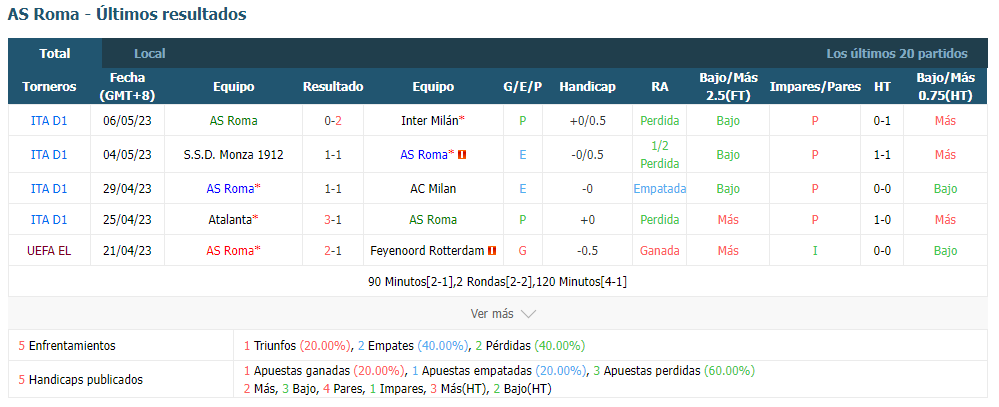The width and height of the screenshot is (999, 407).
Task: Click the Handicap column header
Action: coord(587,87)
